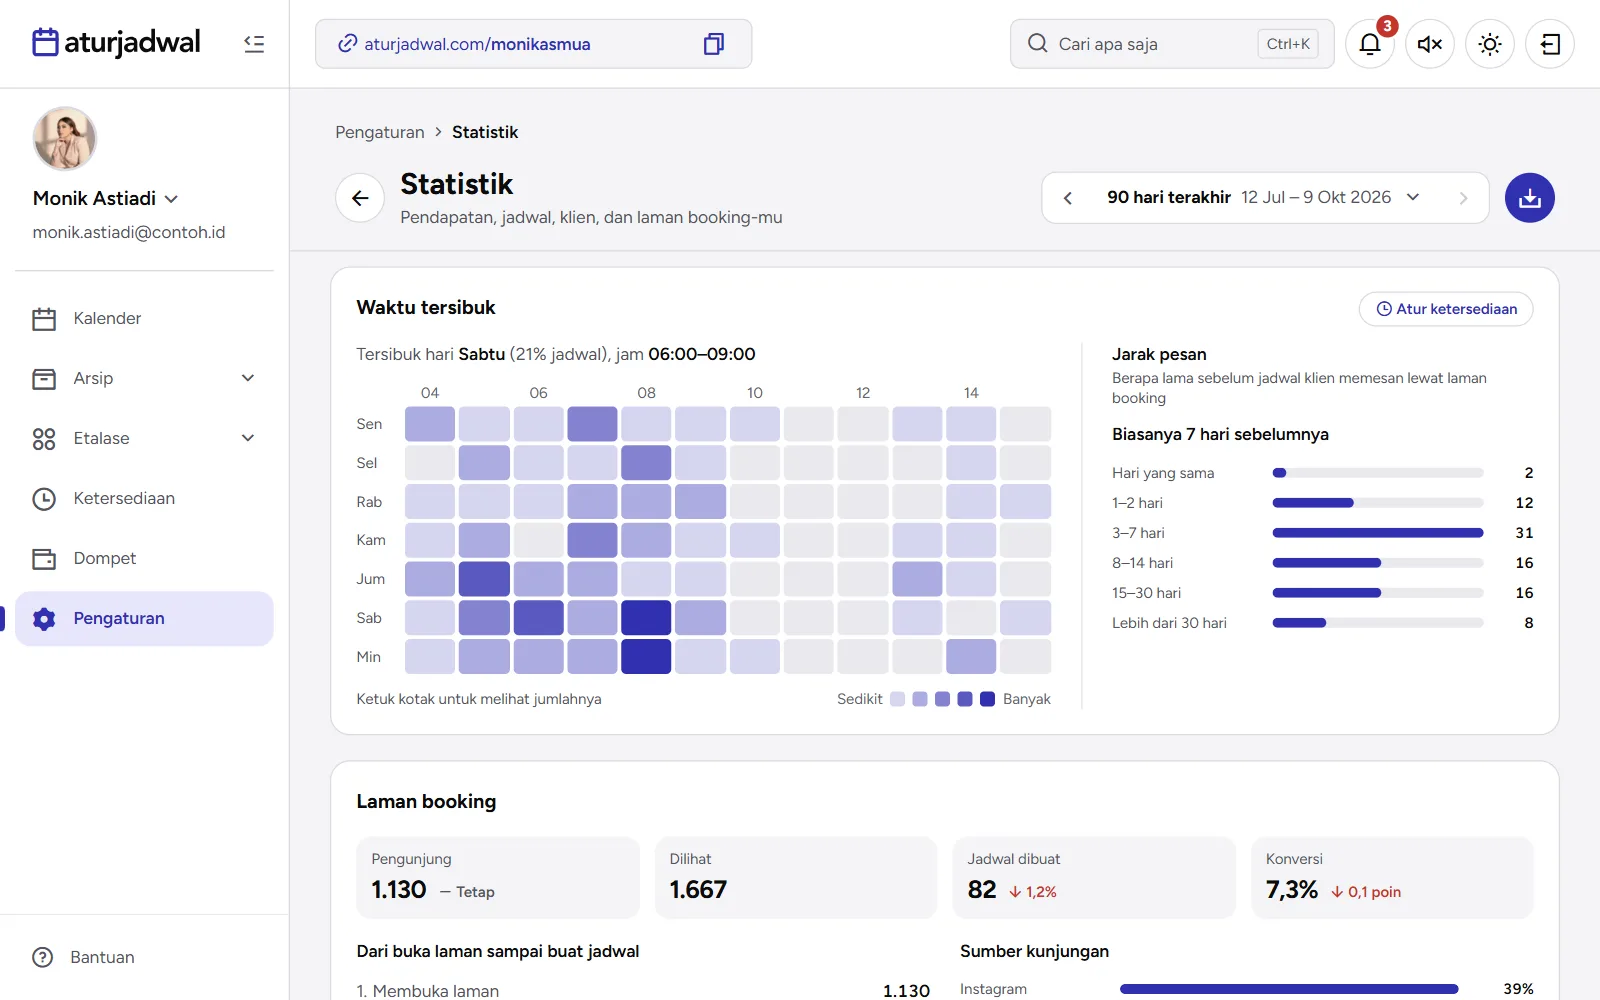The width and height of the screenshot is (1600, 1000).
Task: Switch theme with the sun icon
Action: (1490, 44)
